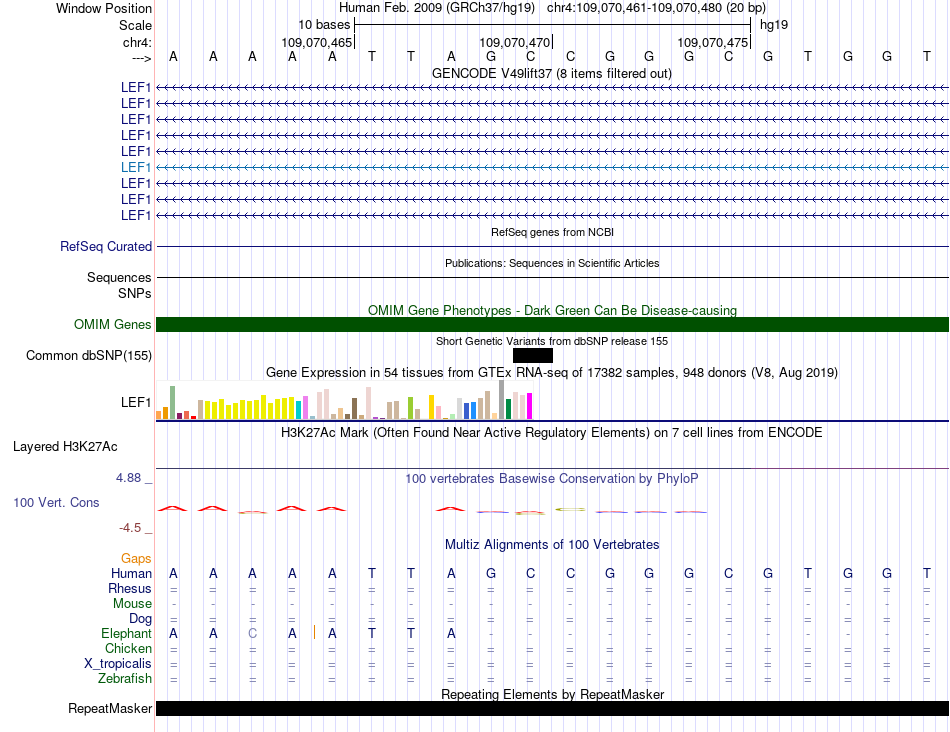
Task: Click the "100 Vert. Cons" track label
Action: (56, 502)
